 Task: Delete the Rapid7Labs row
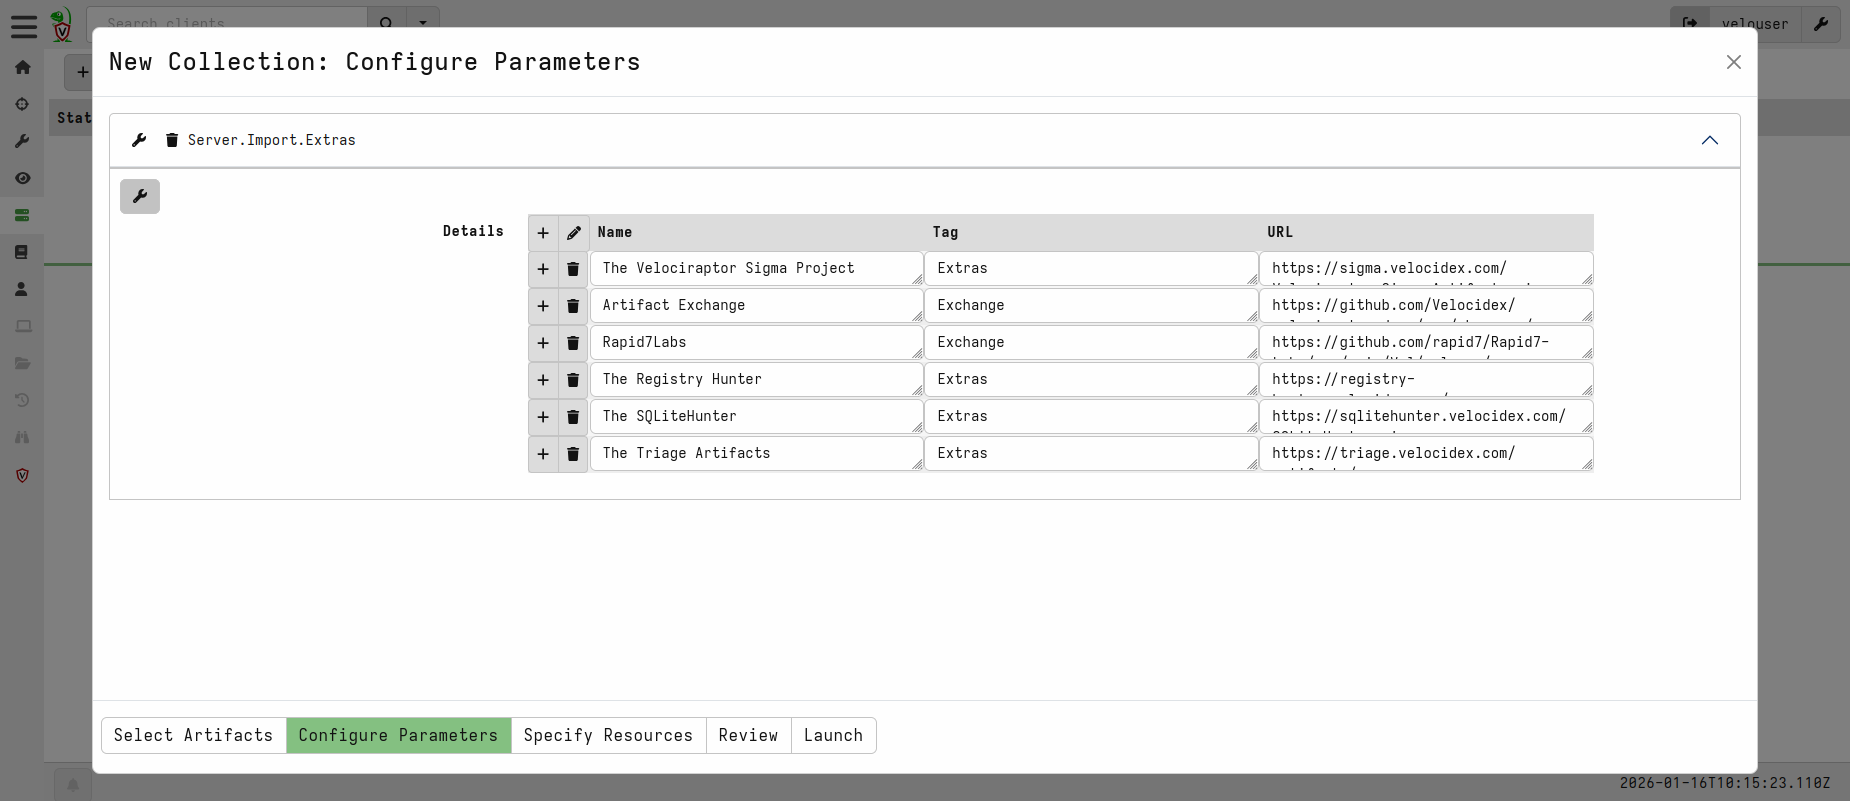pyautogui.click(x=573, y=343)
